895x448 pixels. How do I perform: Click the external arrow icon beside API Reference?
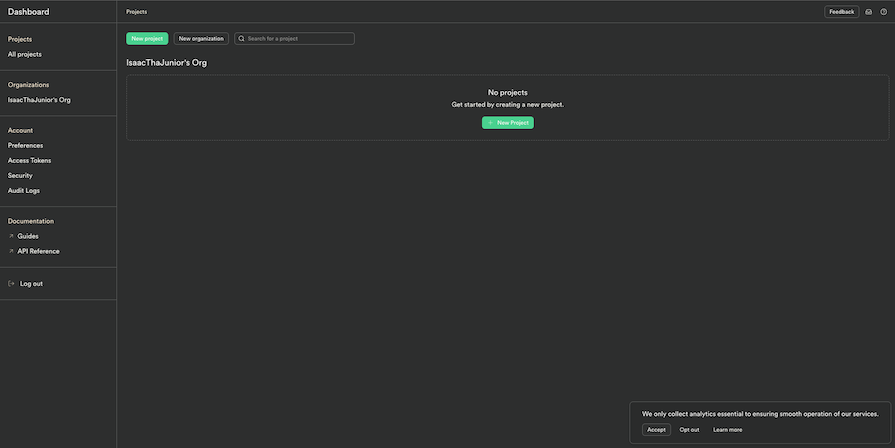tap(11, 251)
